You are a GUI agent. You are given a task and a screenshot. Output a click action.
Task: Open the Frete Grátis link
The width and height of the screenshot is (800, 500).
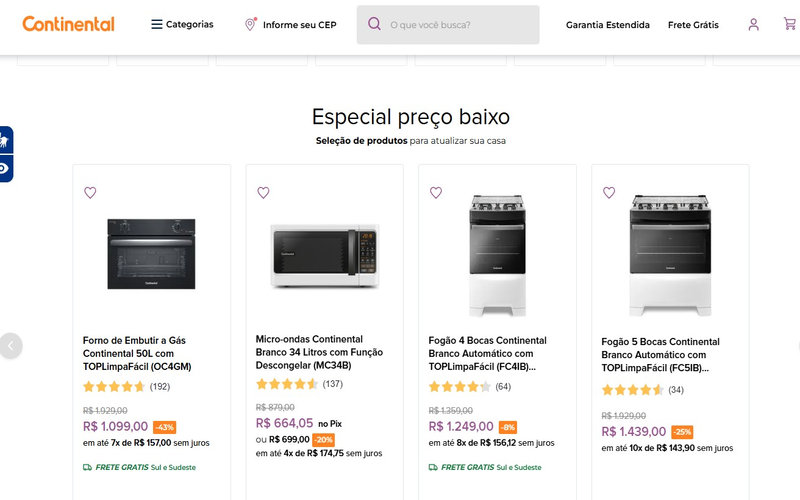click(x=693, y=25)
